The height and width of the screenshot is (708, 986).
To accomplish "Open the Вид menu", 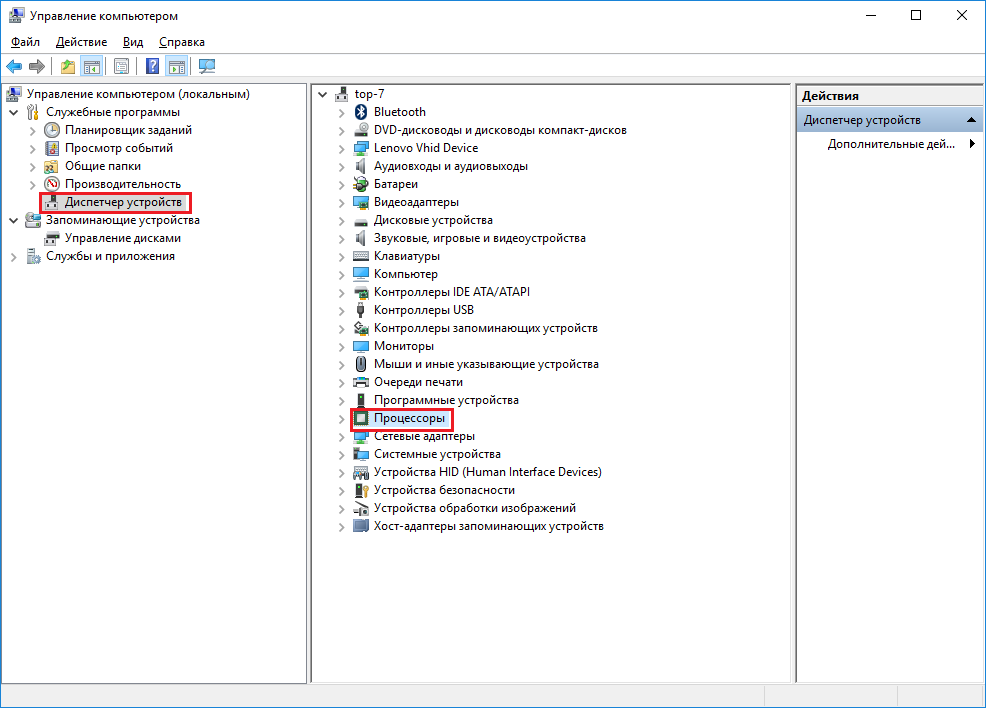I will 133,42.
